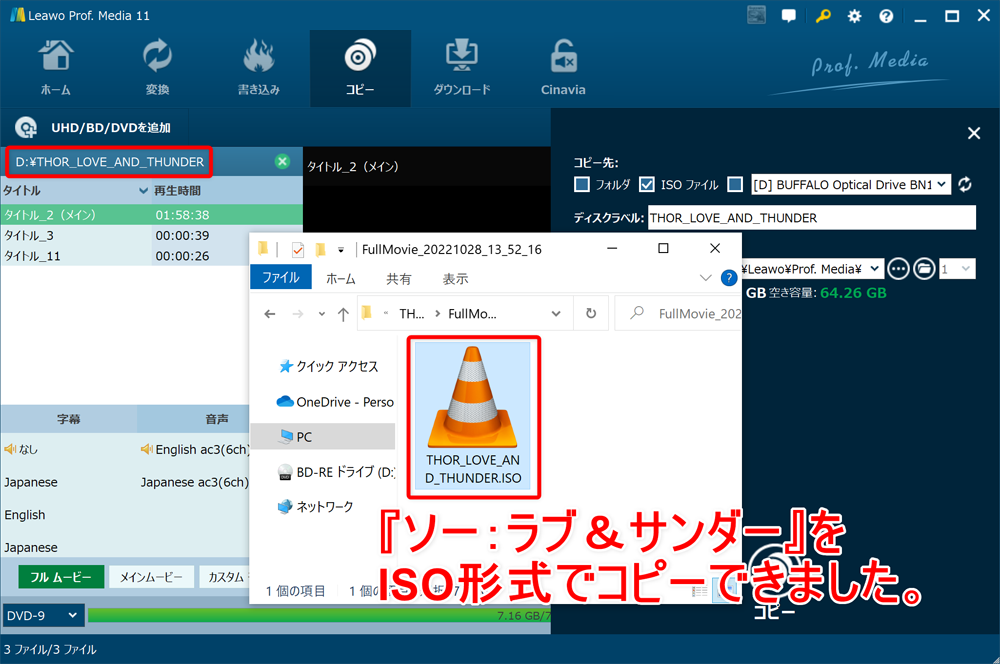Image resolution: width=1000 pixels, height=664 pixels.
Task: Open Leawo help question mark icon
Action: (886, 17)
